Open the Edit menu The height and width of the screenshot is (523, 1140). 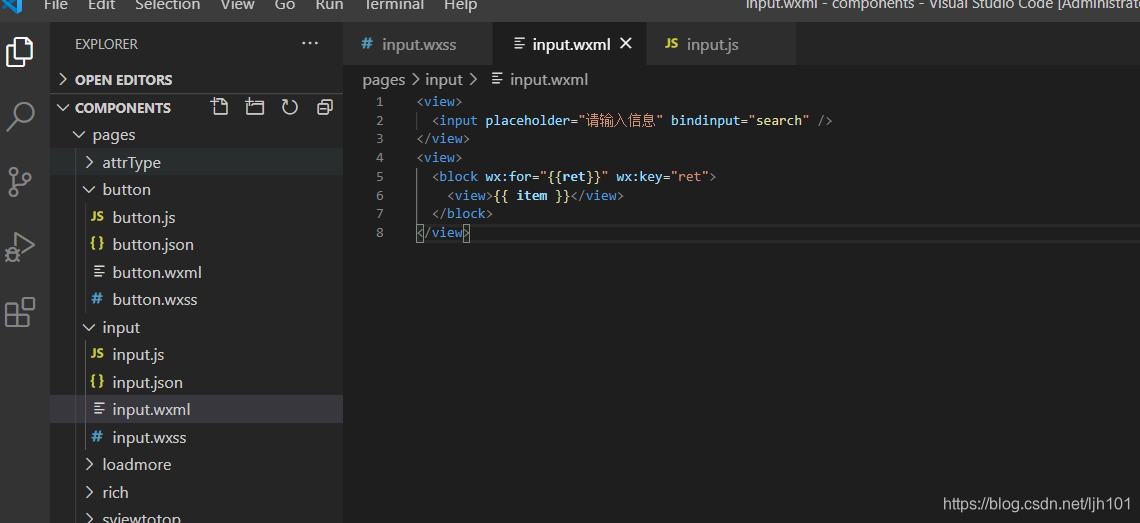click(x=102, y=6)
